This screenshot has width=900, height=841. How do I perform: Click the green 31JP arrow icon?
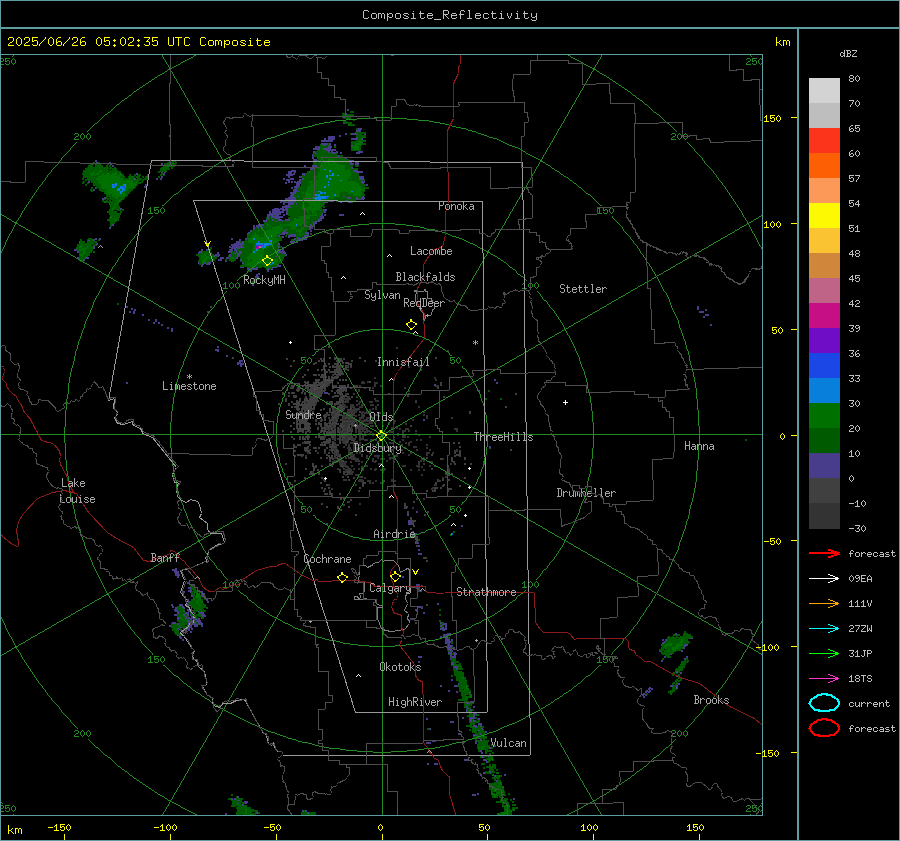coord(824,653)
